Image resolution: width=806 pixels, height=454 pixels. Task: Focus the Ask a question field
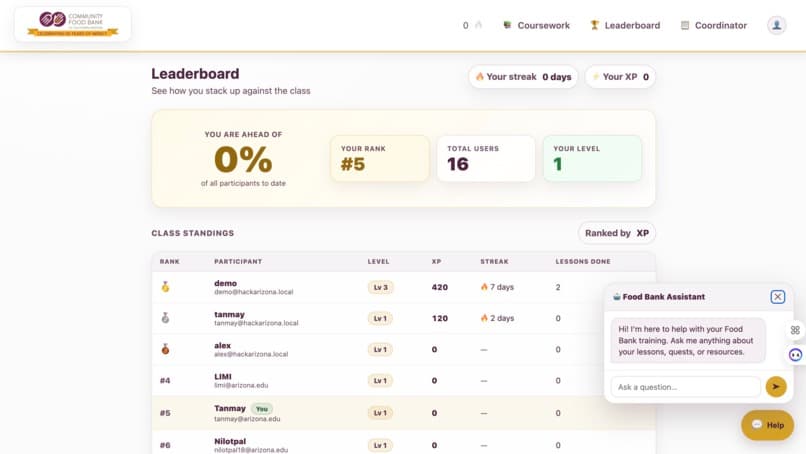686,387
